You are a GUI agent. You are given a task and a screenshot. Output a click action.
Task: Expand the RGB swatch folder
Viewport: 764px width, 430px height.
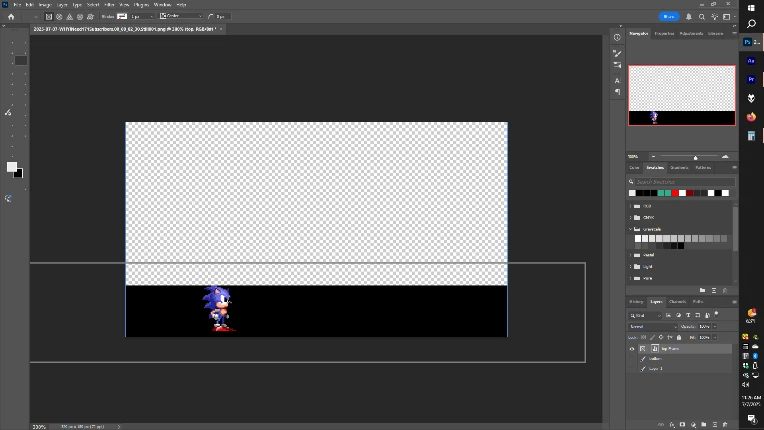pyautogui.click(x=630, y=206)
